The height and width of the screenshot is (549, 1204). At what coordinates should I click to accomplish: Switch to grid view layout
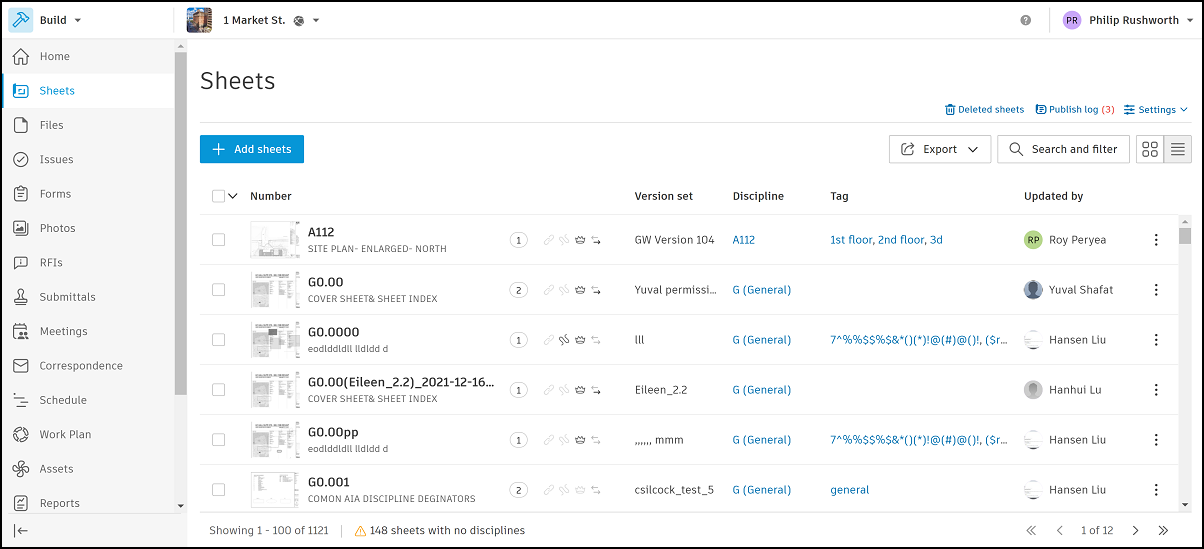pyautogui.click(x=1150, y=149)
